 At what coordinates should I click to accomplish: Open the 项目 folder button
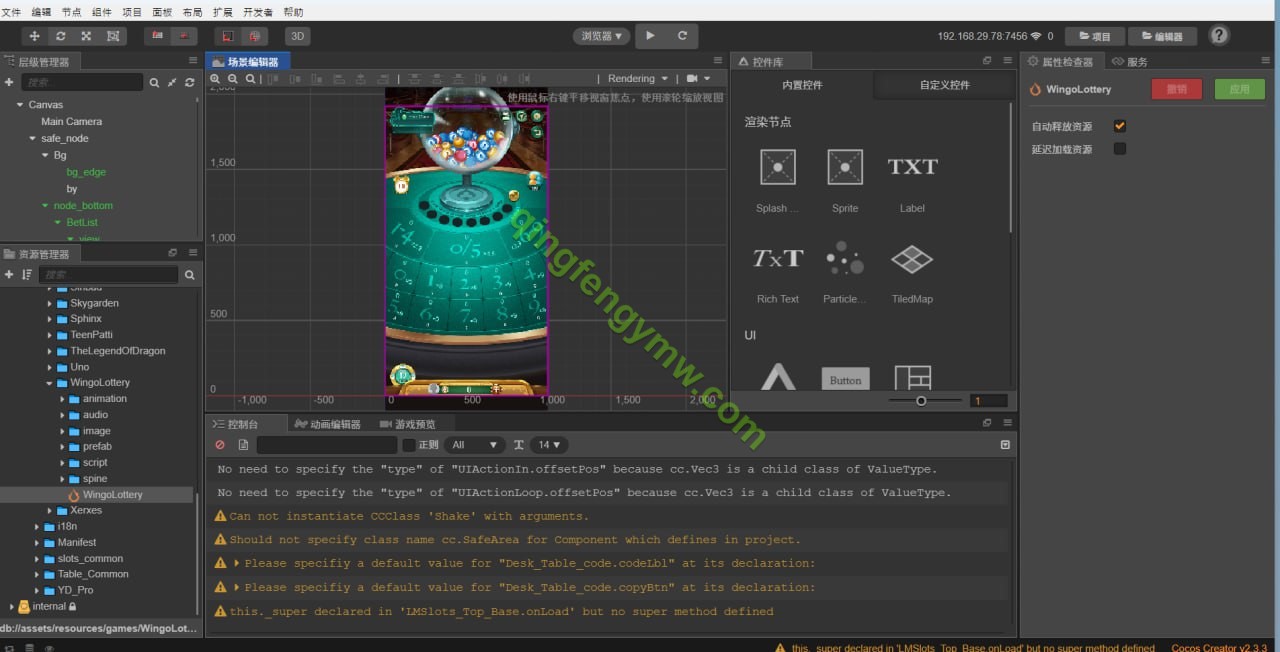coord(1094,36)
